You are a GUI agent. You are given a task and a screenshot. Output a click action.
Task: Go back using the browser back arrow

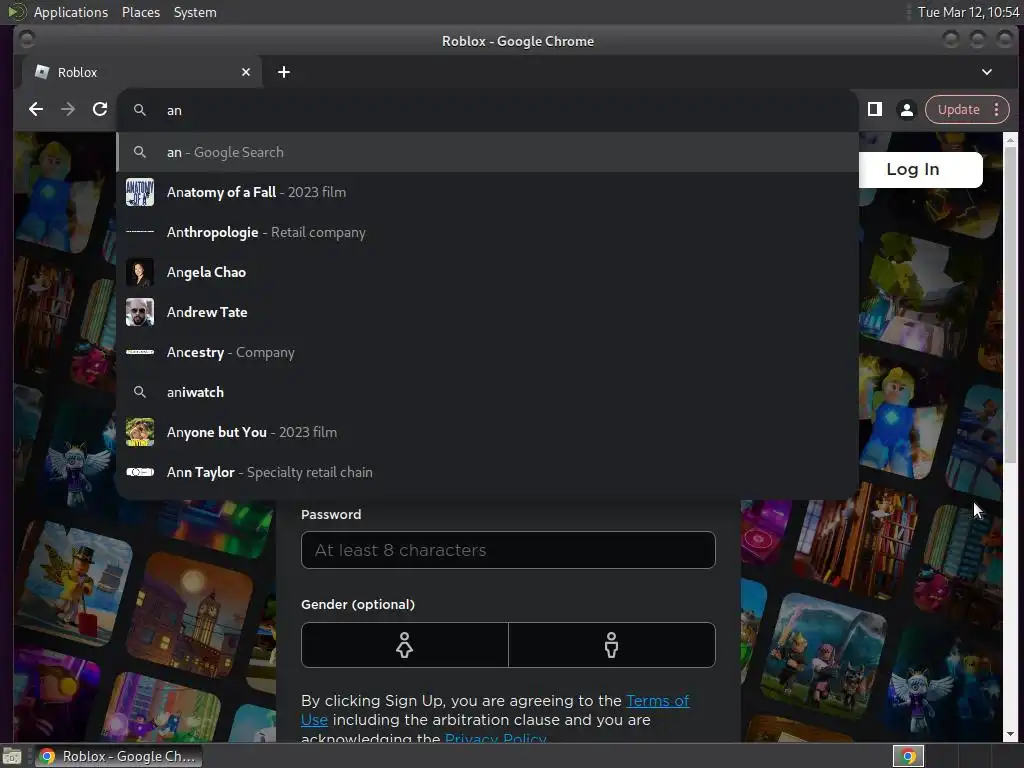(36, 110)
